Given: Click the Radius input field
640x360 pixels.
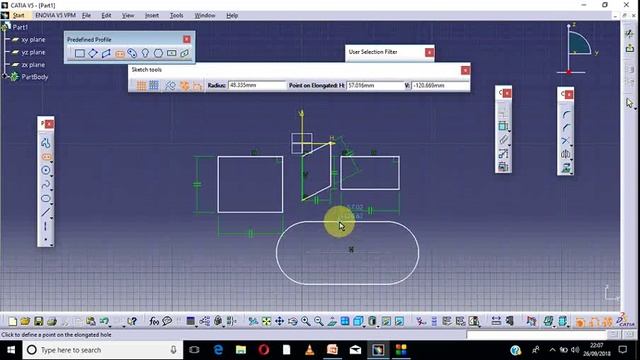Looking at the screenshot, I should [x=257, y=85].
